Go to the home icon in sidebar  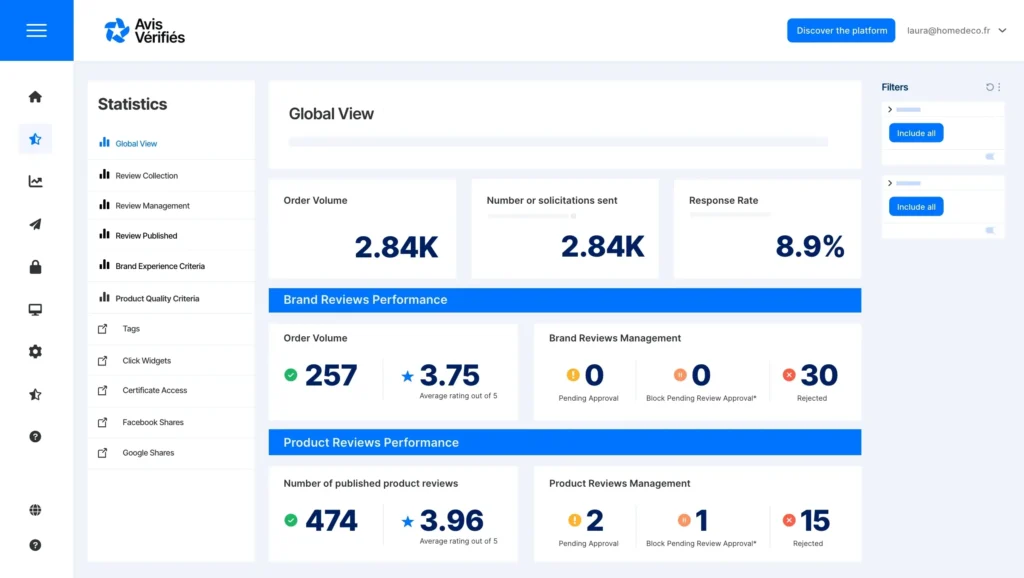click(x=35, y=97)
